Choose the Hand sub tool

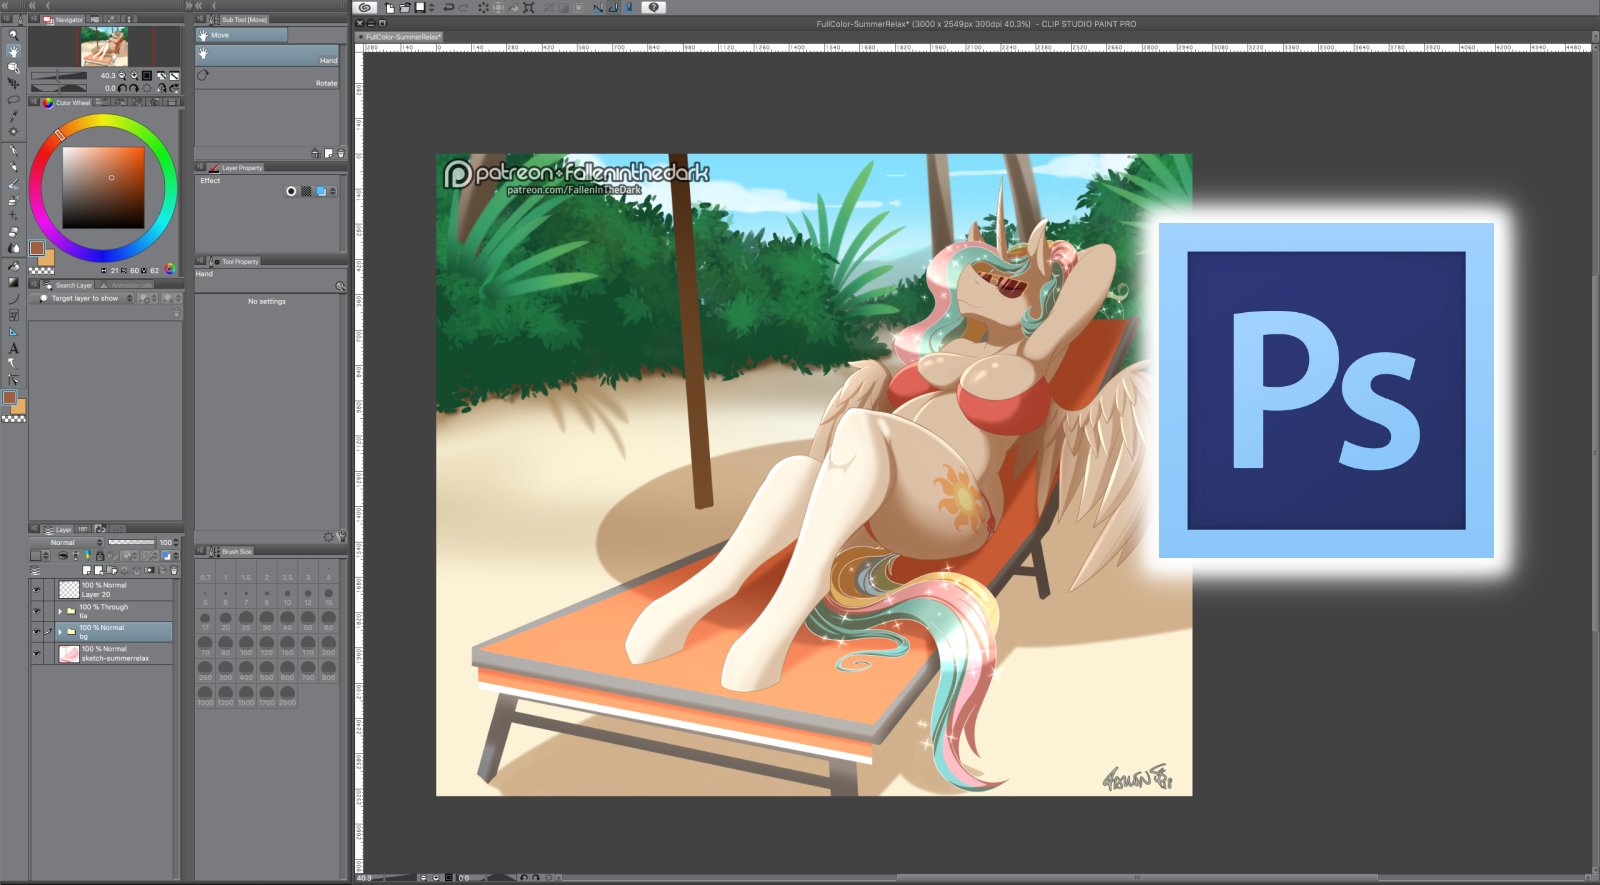[268, 56]
